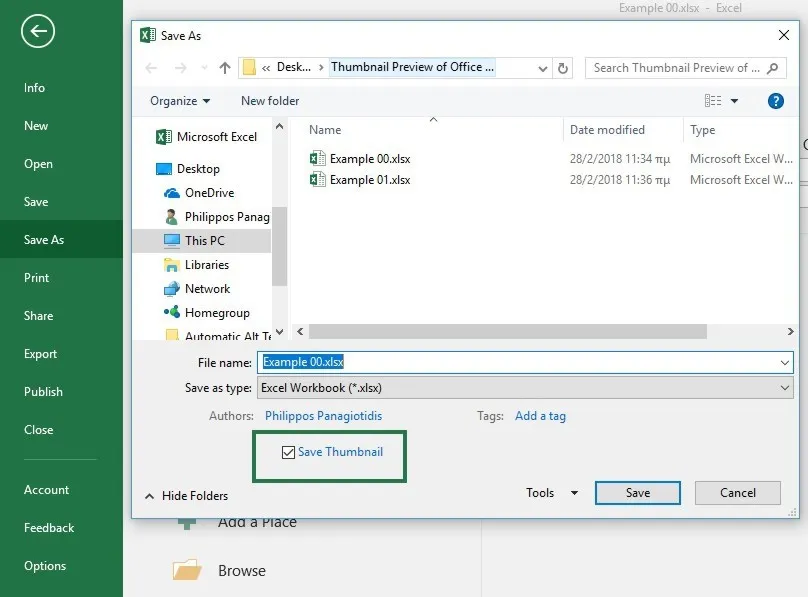Click the search magnifier icon
The image size is (808, 597).
[x=772, y=68]
